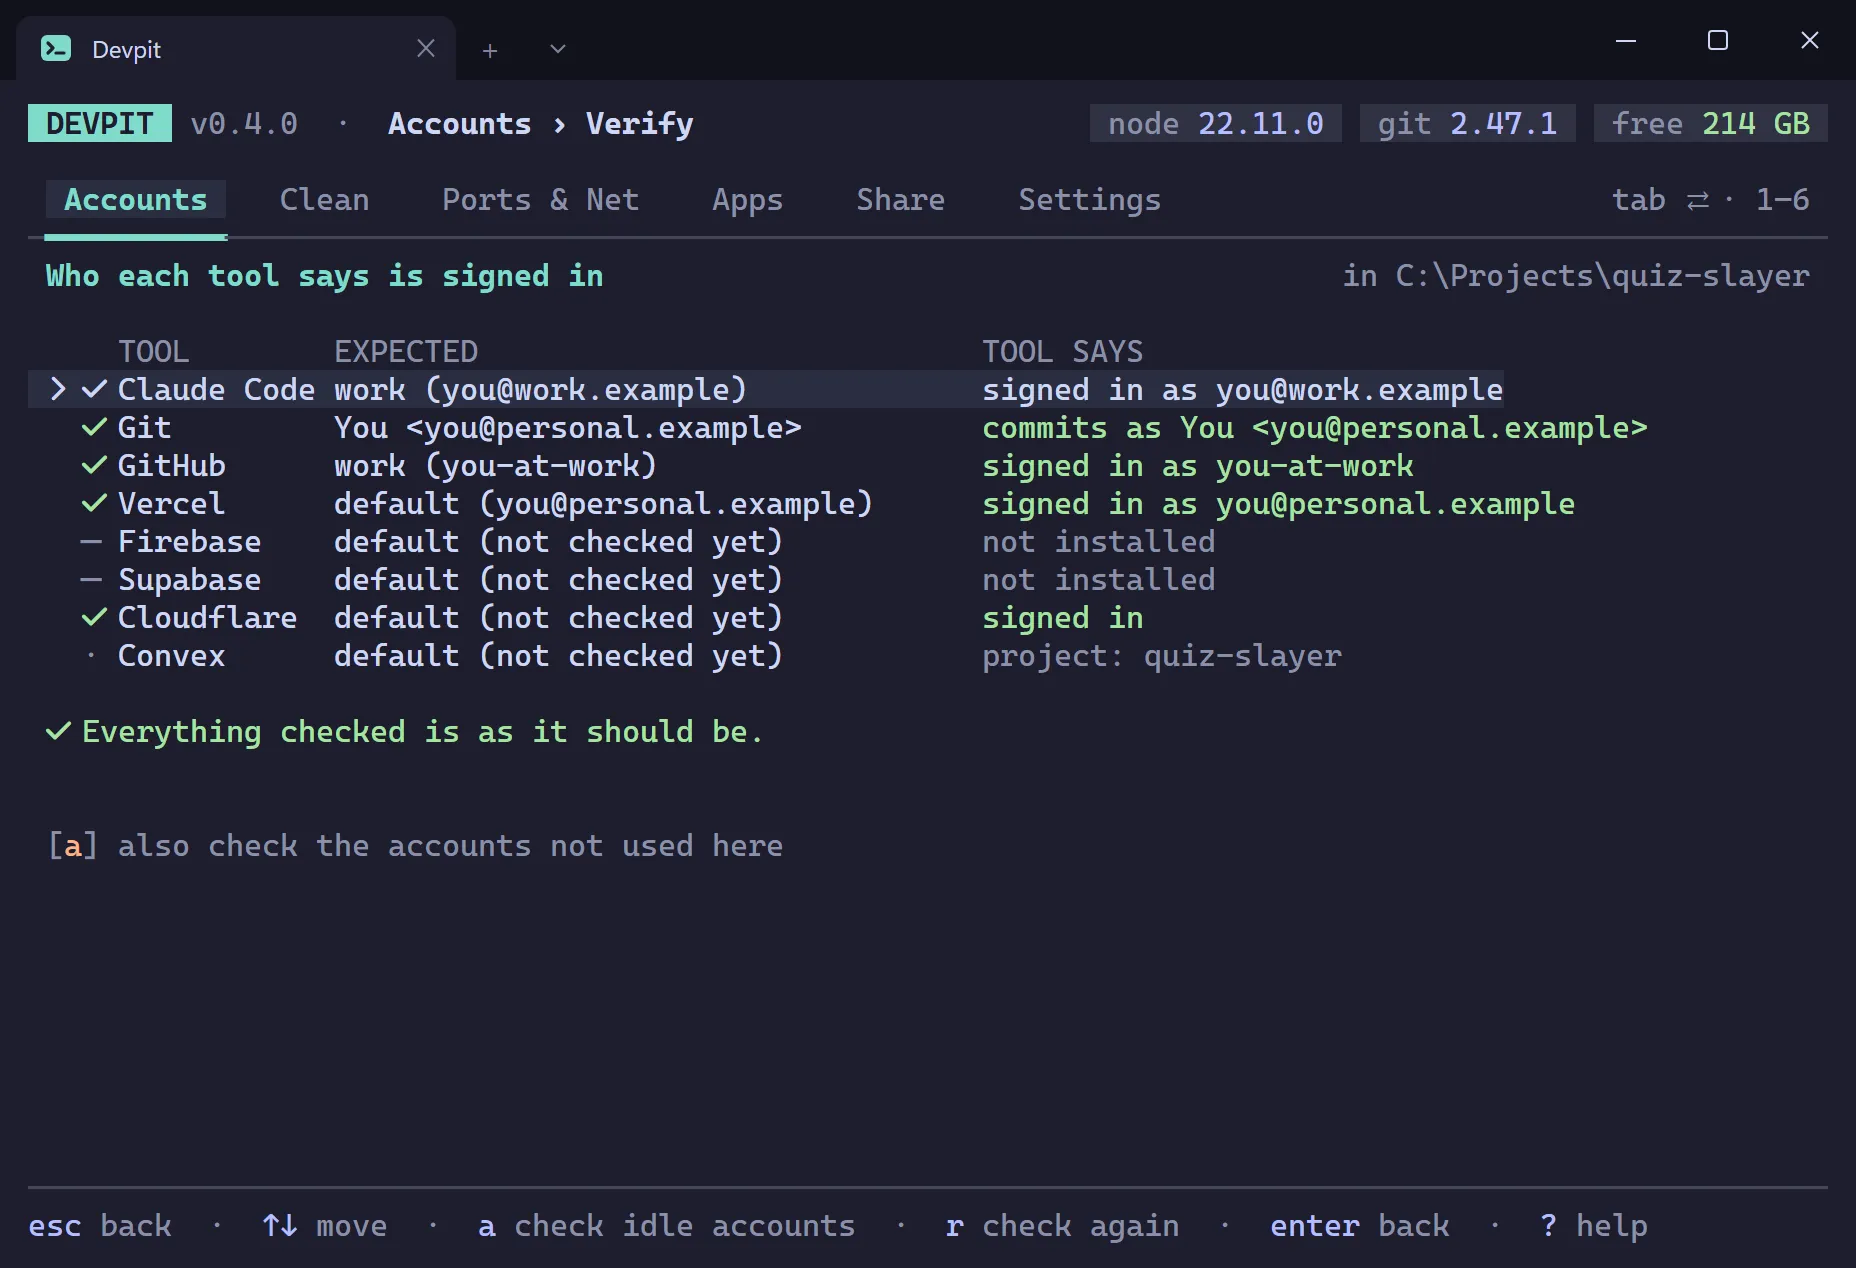Switch to the Clean tab
1856x1268 pixels.
324,199
